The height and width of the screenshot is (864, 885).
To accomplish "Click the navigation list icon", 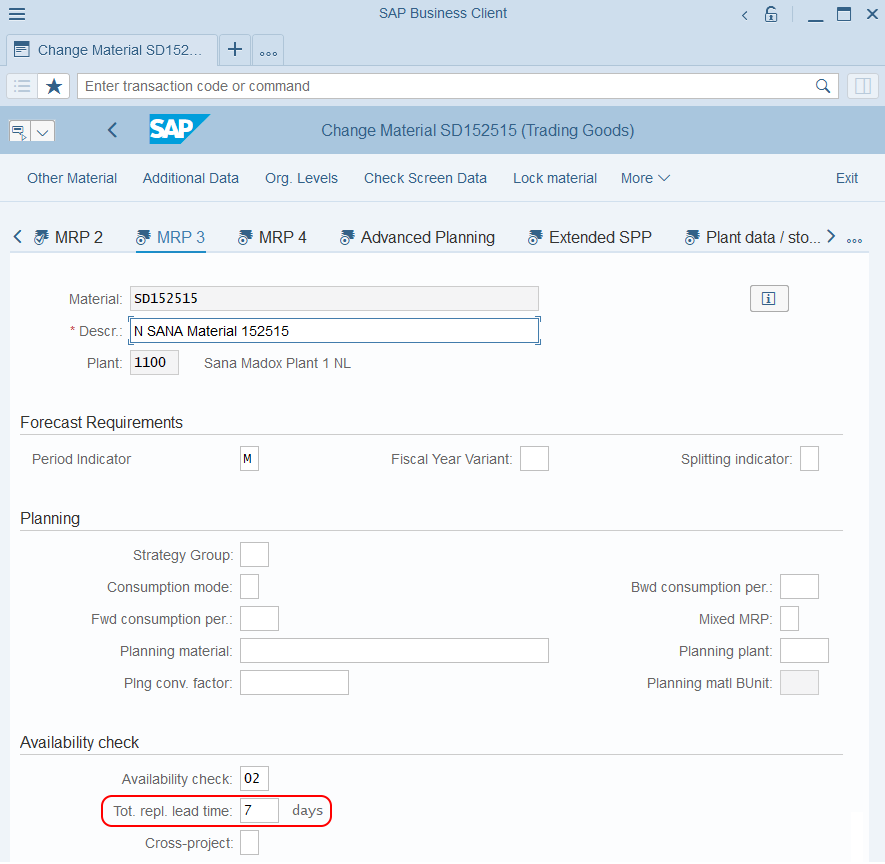I will [x=22, y=86].
